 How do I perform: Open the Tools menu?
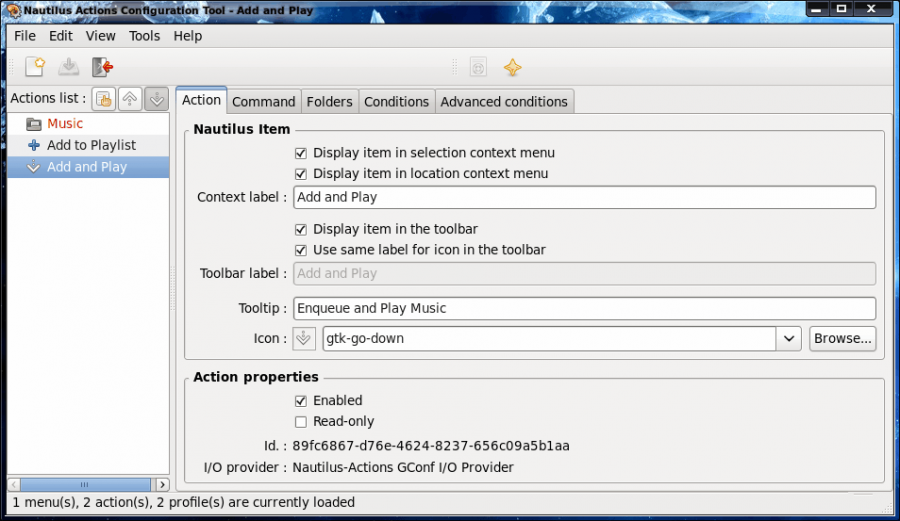[144, 35]
